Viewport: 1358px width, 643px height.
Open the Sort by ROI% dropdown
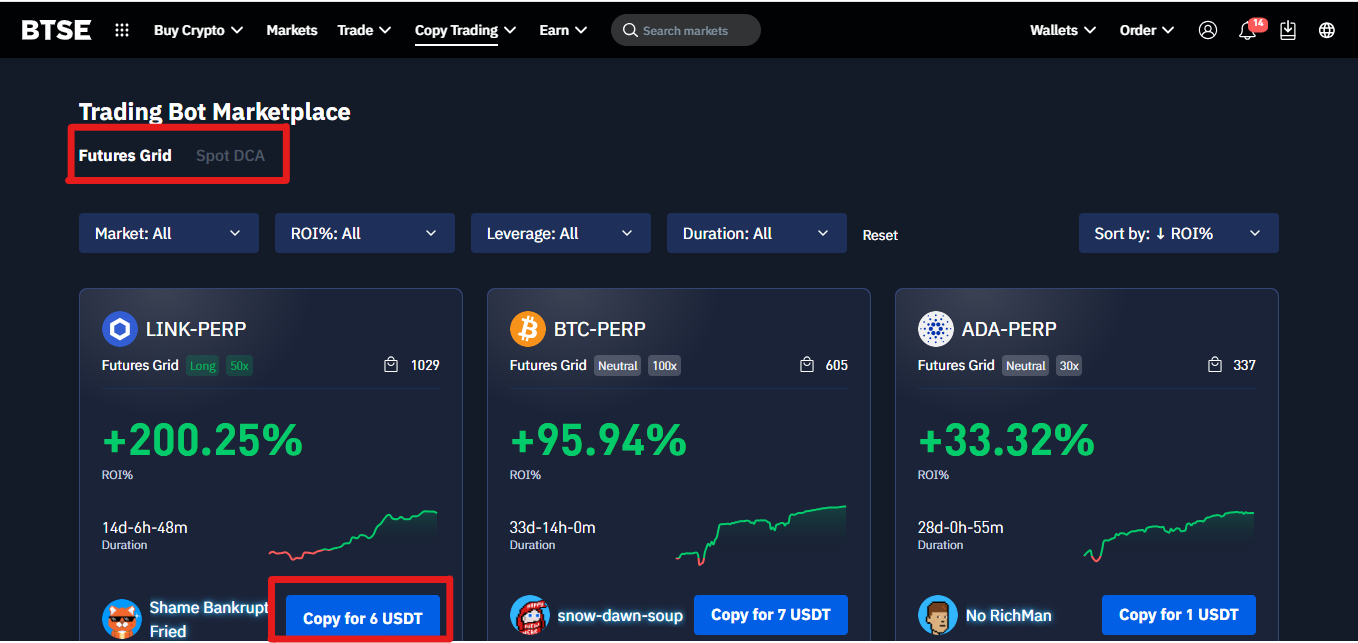coord(1179,233)
